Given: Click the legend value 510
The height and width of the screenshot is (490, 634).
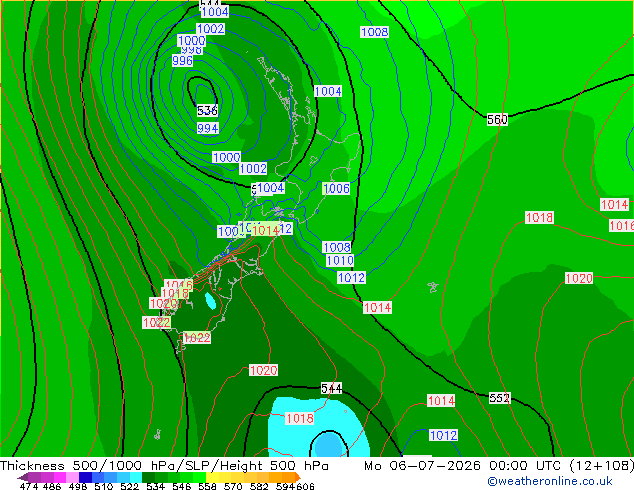Looking at the screenshot, I should (104, 486).
